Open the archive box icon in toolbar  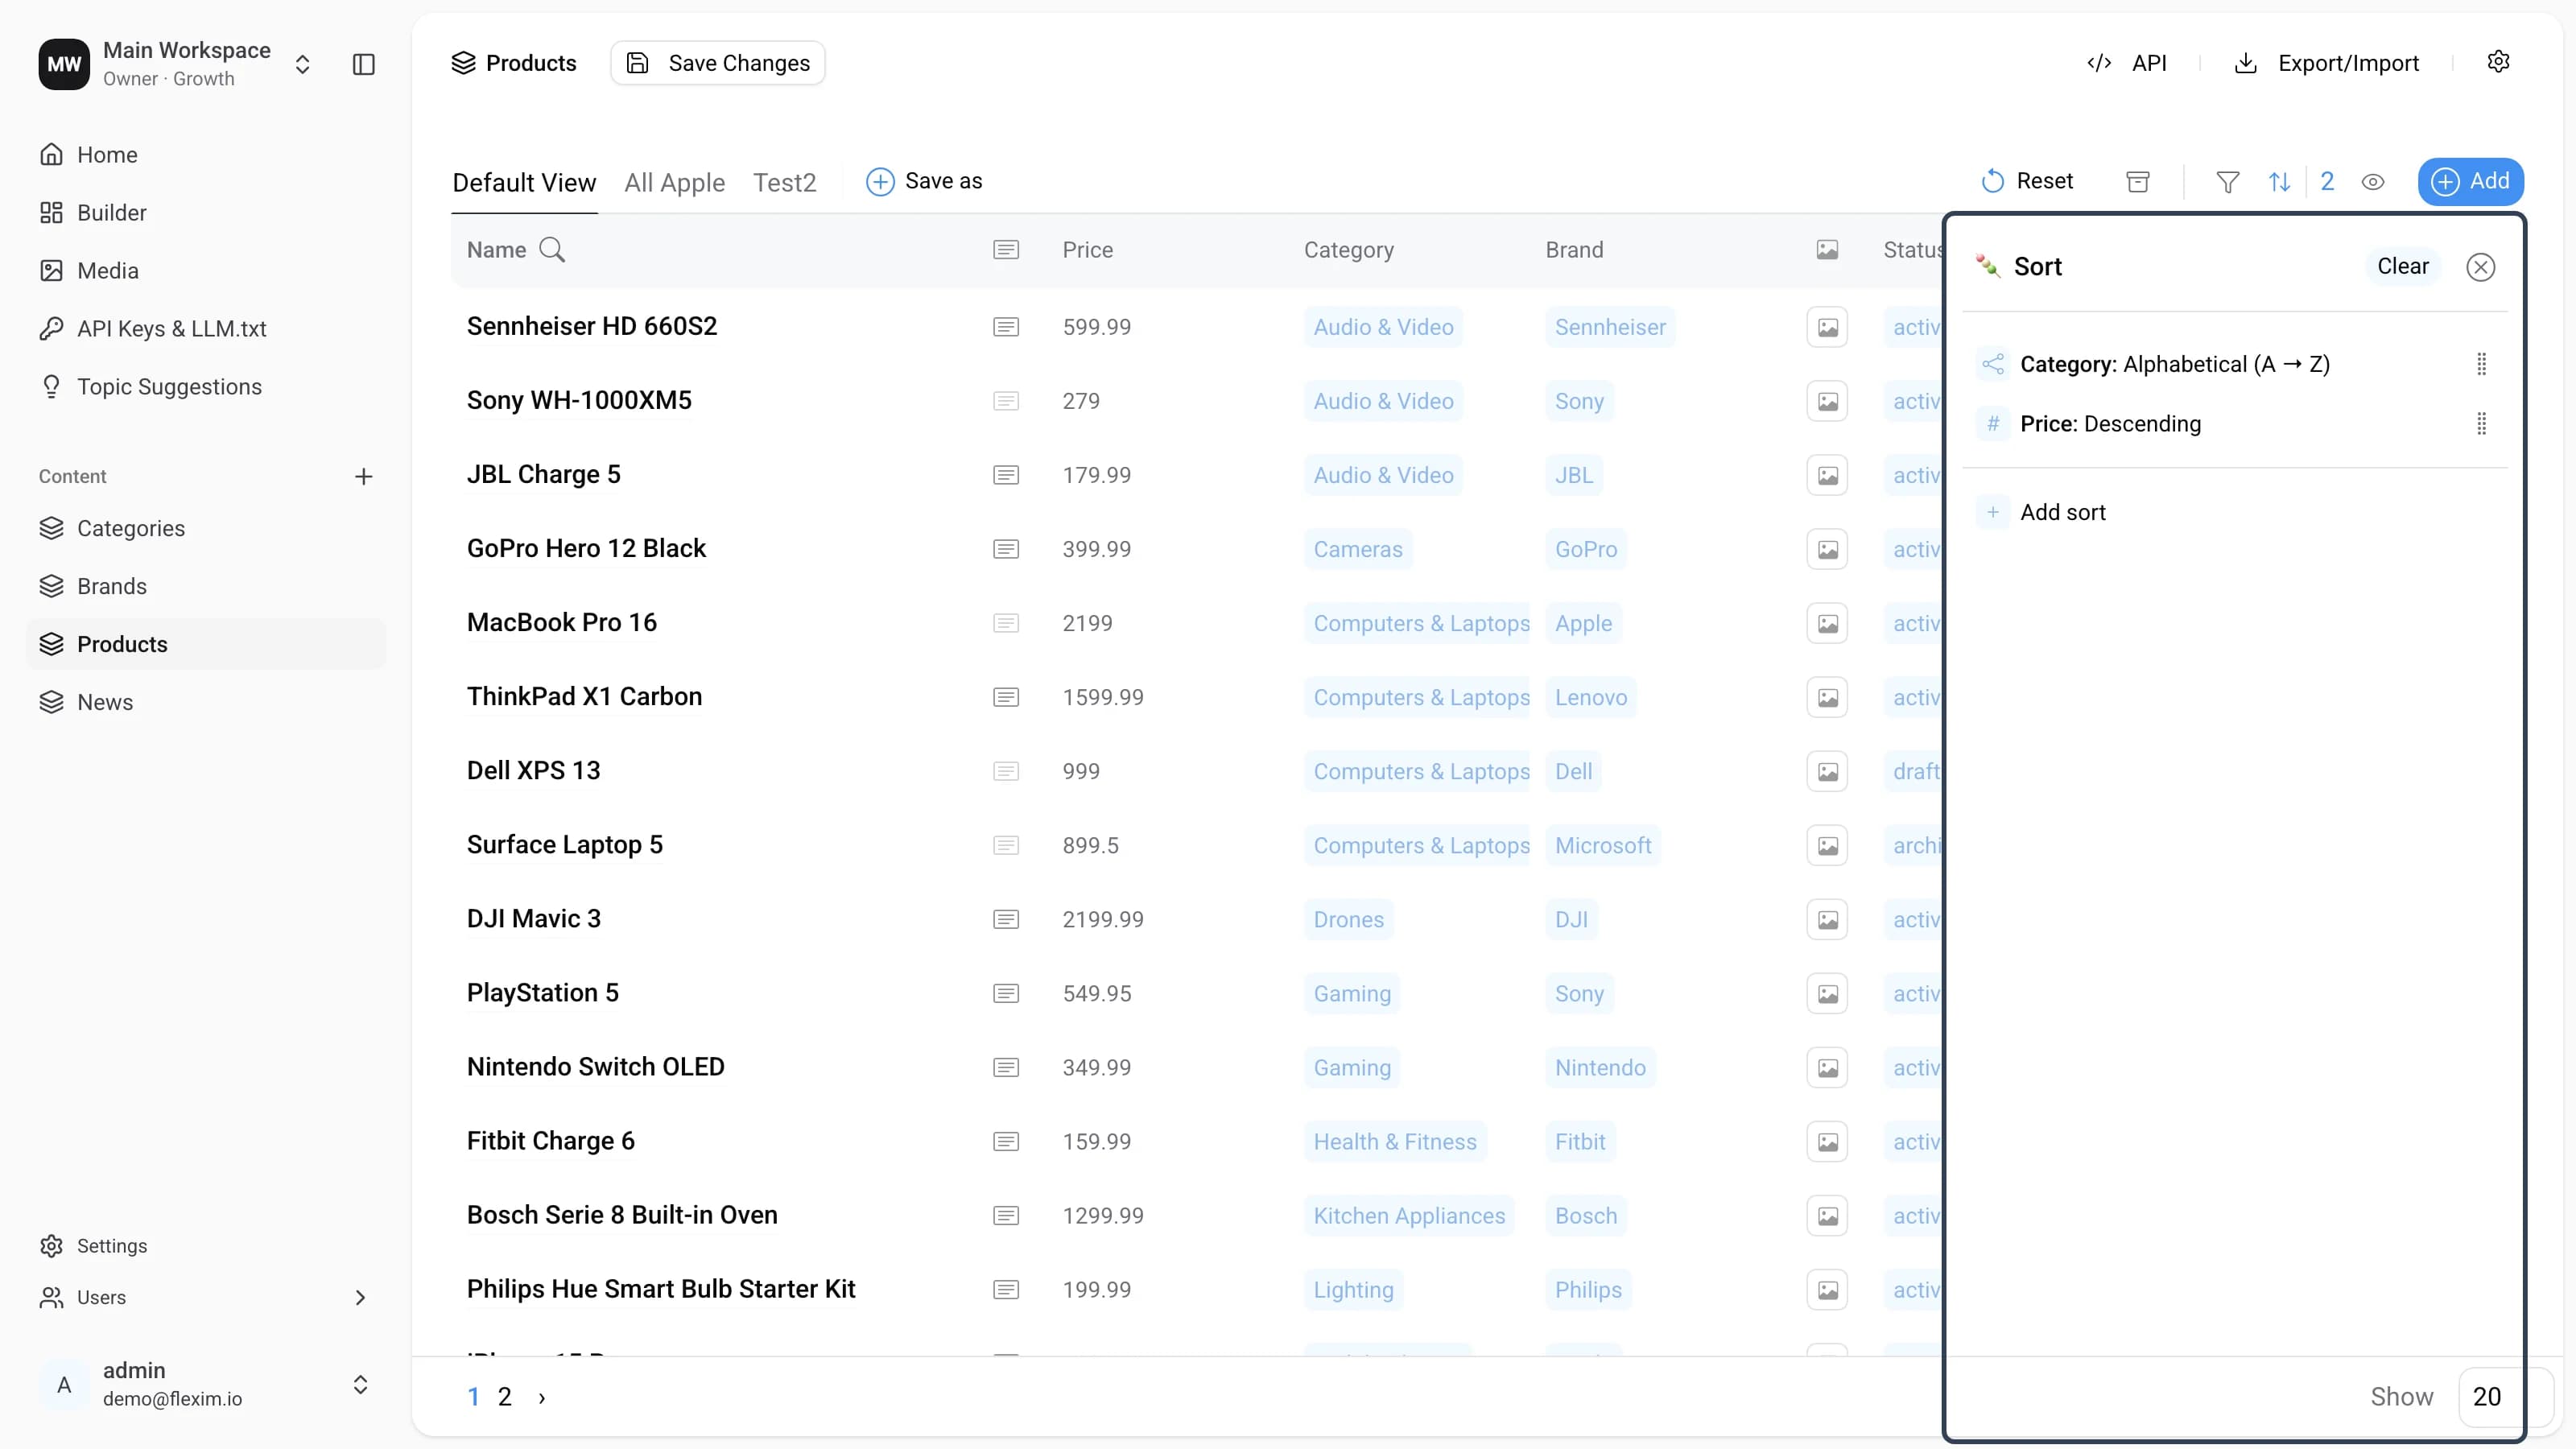[x=2138, y=182]
